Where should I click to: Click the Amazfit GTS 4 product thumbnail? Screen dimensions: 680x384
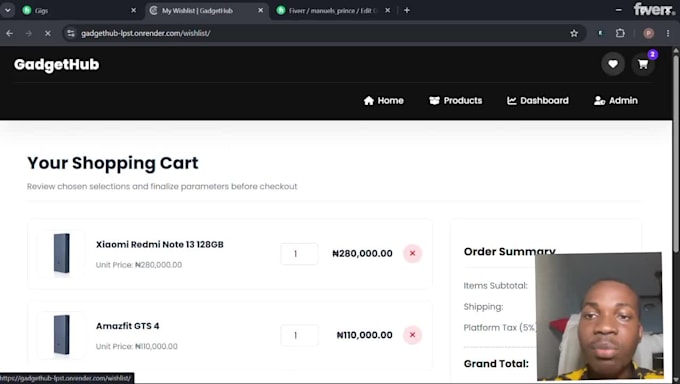[x=61, y=335]
